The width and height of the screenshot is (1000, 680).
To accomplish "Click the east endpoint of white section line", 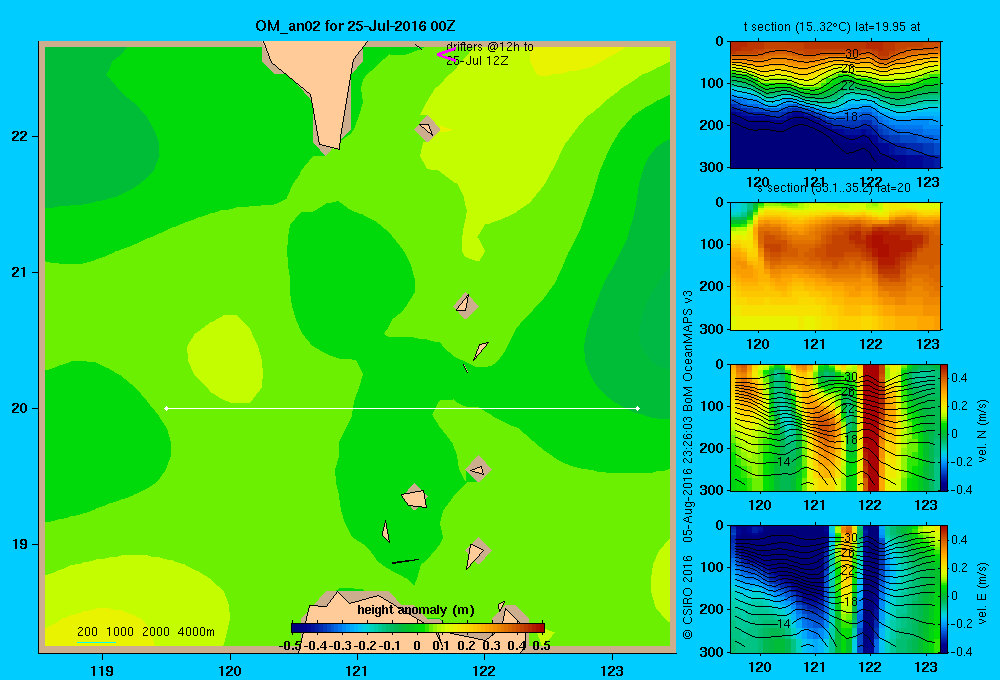I will tap(638, 408).
